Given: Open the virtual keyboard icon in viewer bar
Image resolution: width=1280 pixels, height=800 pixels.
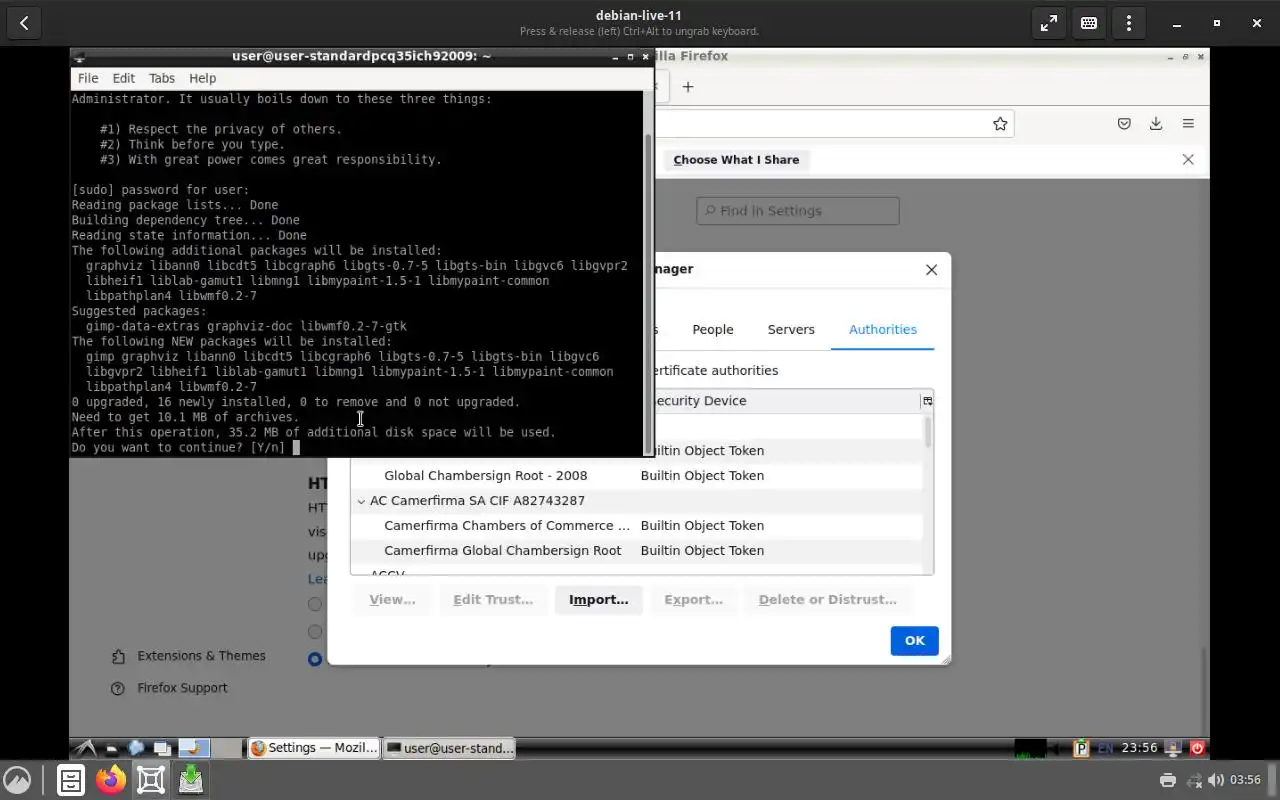Looking at the screenshot, I should coord(1089,23).
